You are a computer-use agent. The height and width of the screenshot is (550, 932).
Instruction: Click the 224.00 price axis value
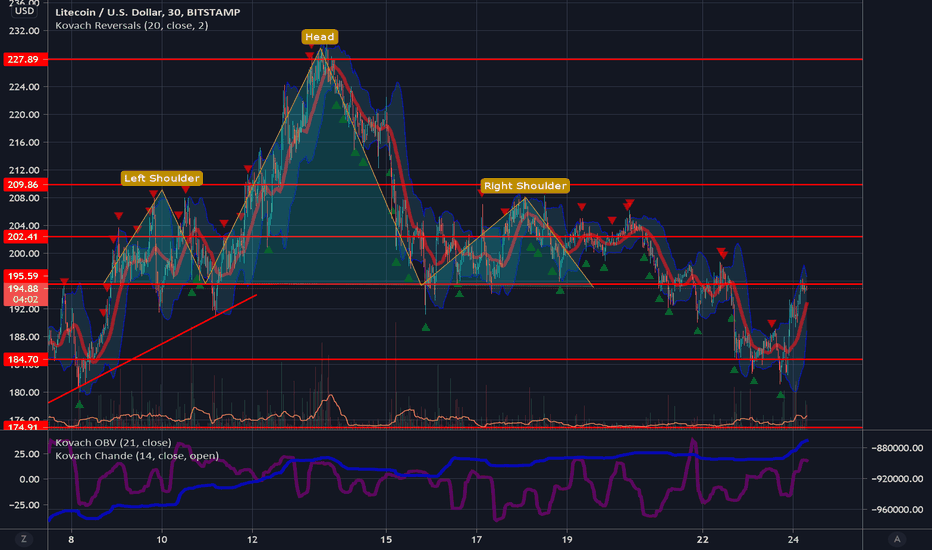(24, 87)
